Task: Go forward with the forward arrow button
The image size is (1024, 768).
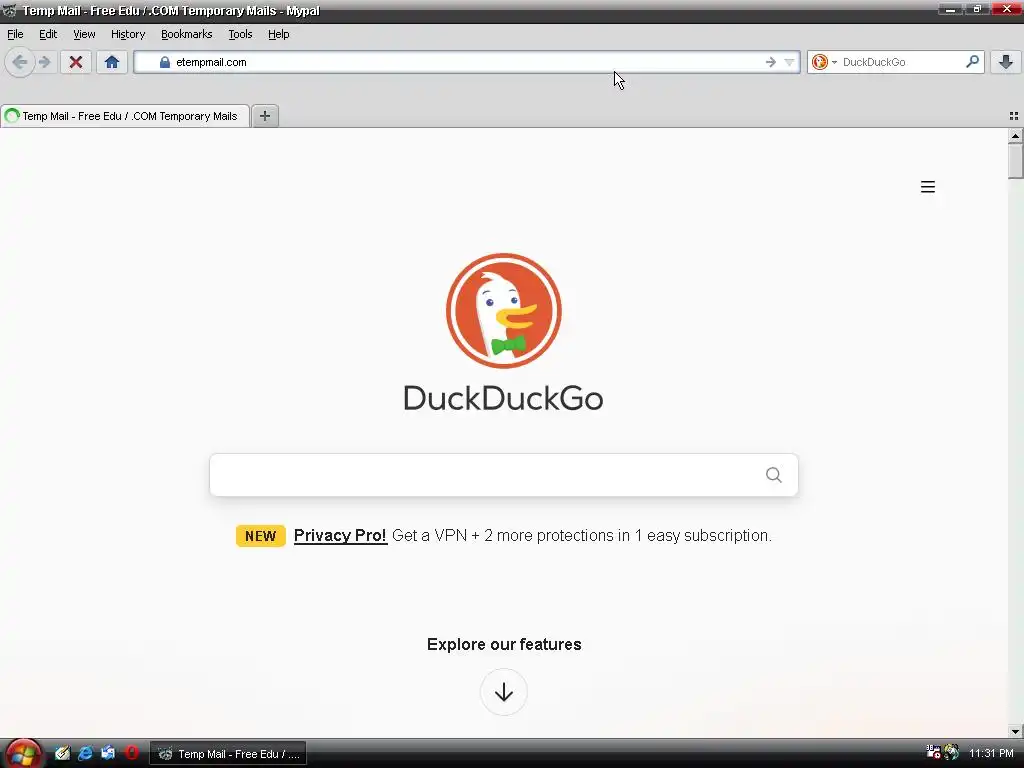Action: click(44, 62)
